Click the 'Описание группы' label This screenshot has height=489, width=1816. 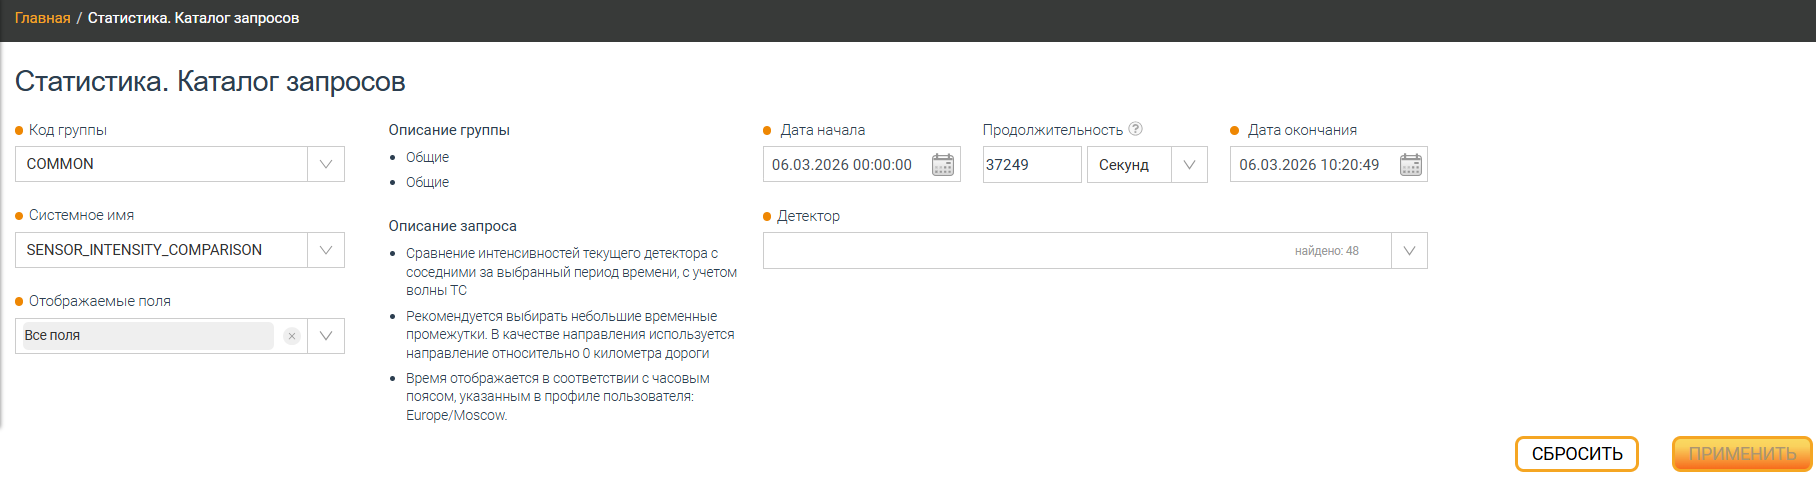[449, 130]
